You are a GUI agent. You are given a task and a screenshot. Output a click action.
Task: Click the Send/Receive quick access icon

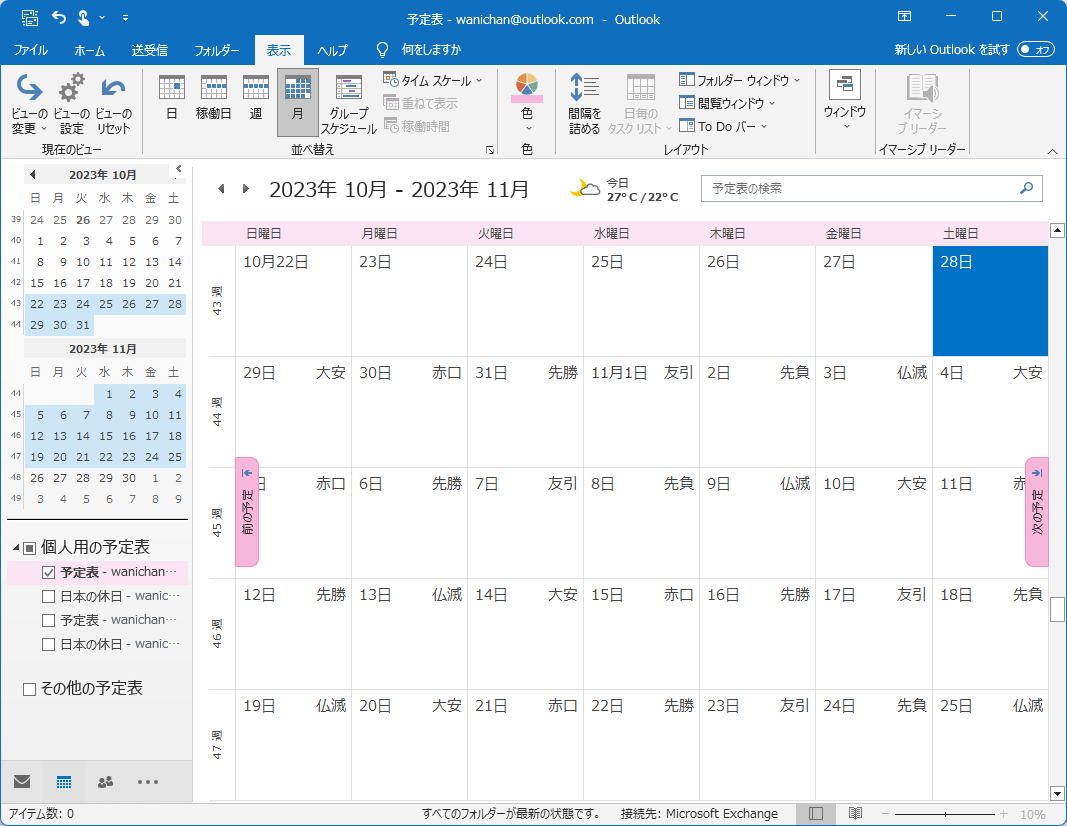coord(29,18)
